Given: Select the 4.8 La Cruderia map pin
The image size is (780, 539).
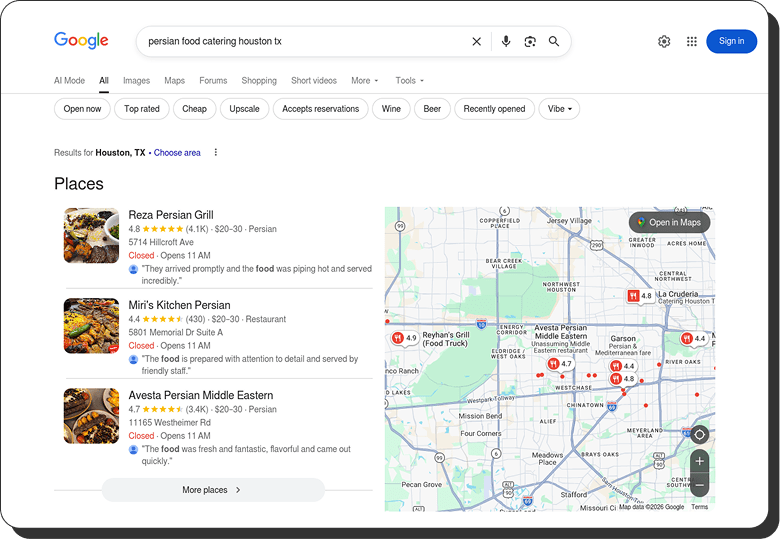Looking at the screenshot, I should click(x=640, y=296).
